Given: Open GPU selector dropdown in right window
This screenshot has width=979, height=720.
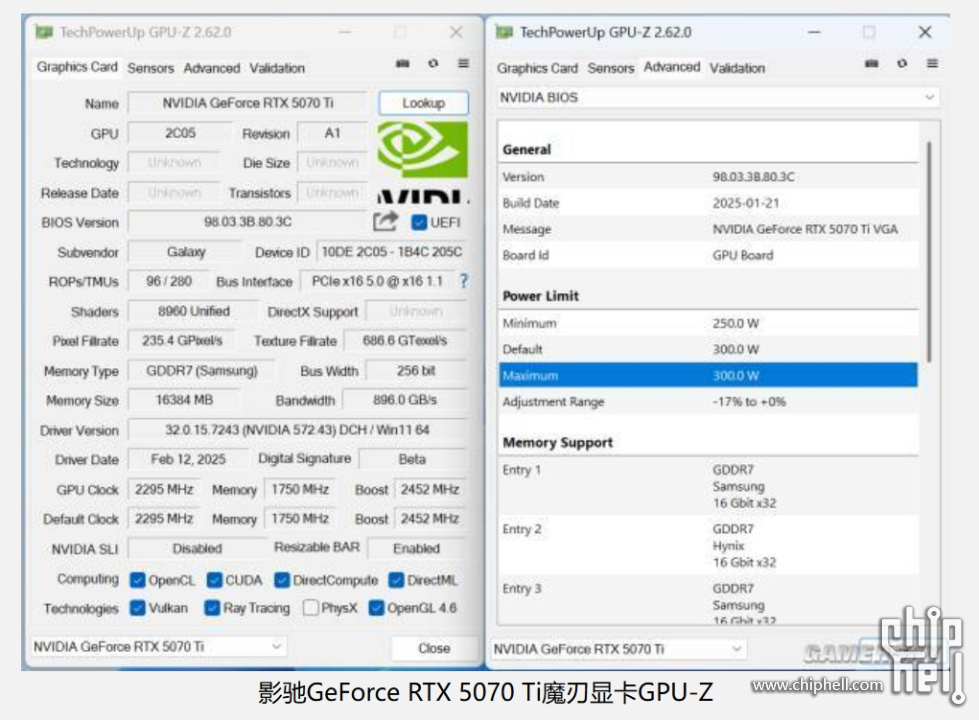Looking at the screenshot, I should (619, 649).
